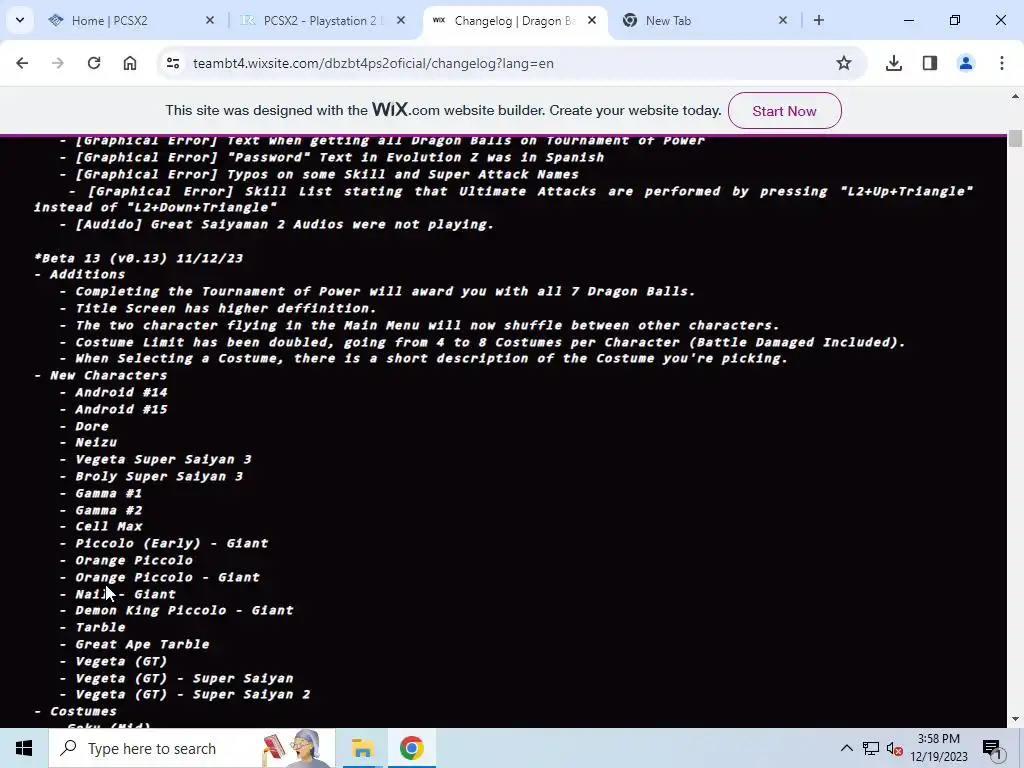Open the Chrome profile avatar
The image size is (1024, 768).
tap(966, 63)
